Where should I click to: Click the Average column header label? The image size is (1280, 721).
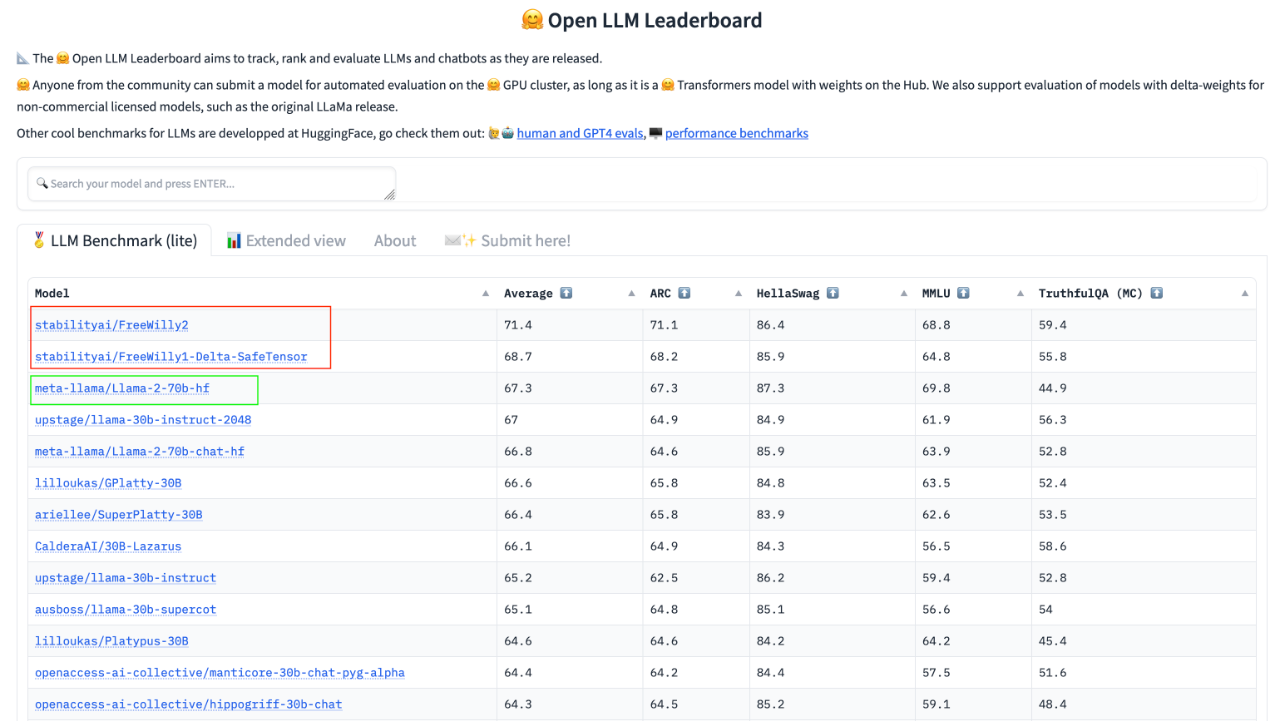528,293
